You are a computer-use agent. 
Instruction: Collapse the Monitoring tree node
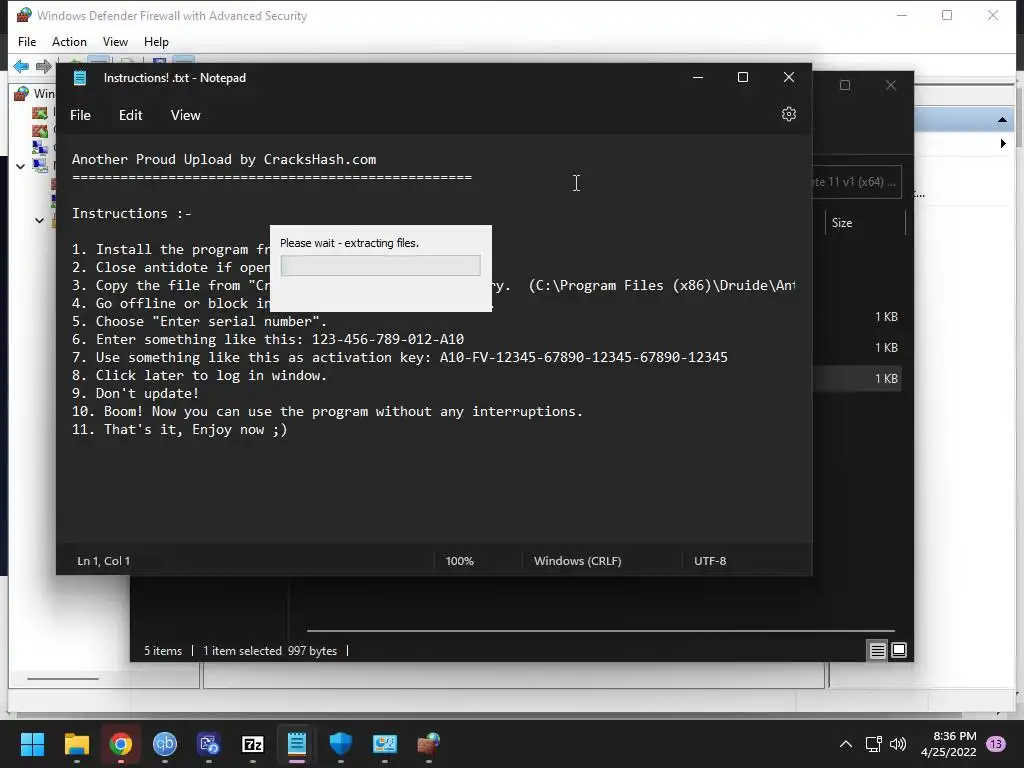(x=20, y=167)
